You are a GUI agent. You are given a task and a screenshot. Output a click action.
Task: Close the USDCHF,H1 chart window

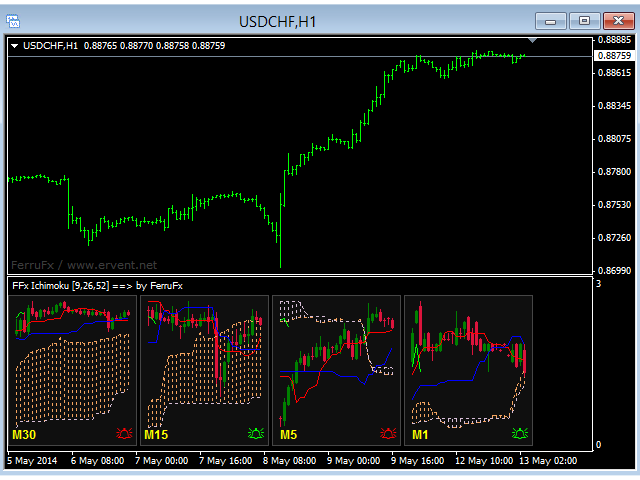point(619,21)
